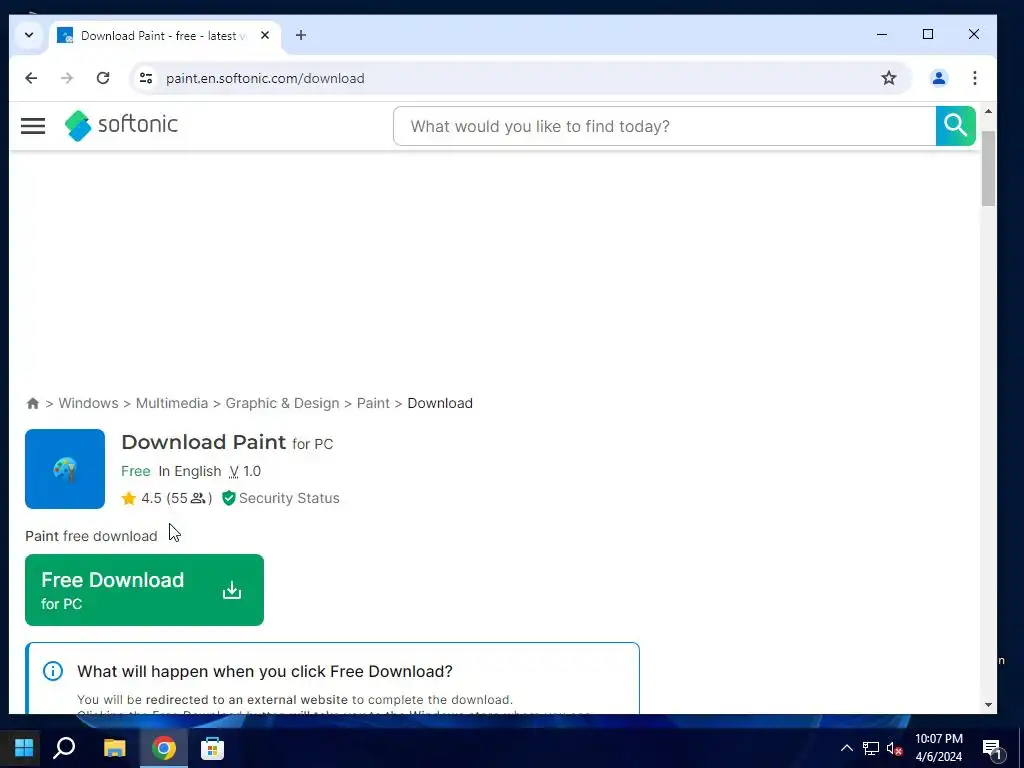The height and width of the screenshot is (768, 1024).
Task: Reload the page
Action: click(x=103, y=78)
